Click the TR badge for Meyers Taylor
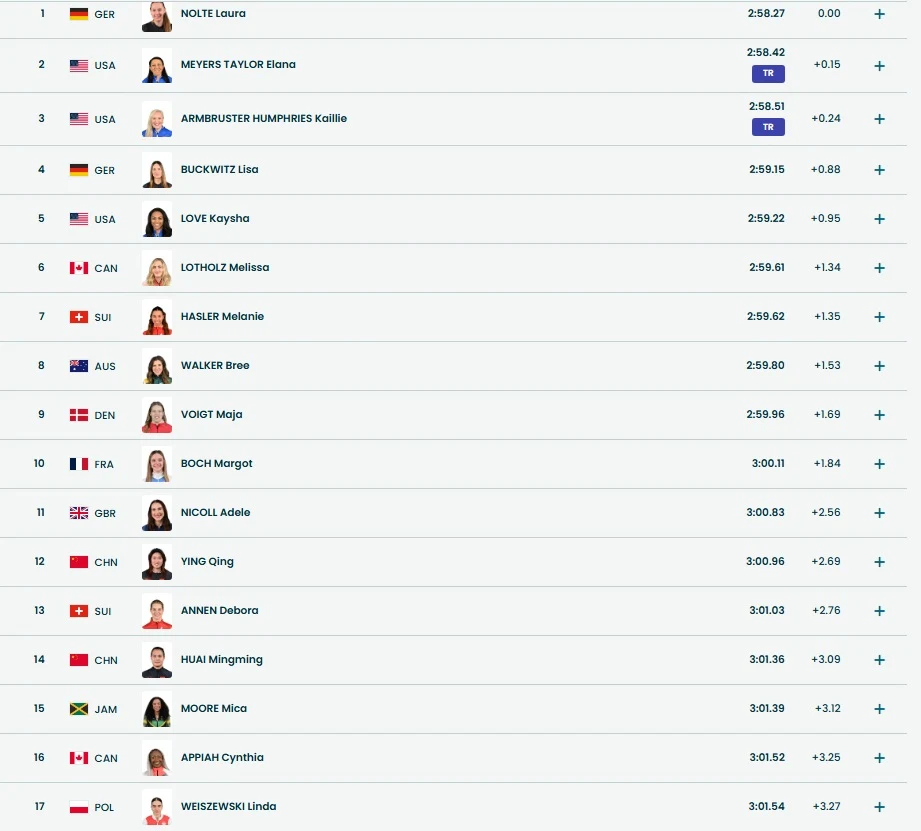Screen dimensions: 921x831 point(768,73)
